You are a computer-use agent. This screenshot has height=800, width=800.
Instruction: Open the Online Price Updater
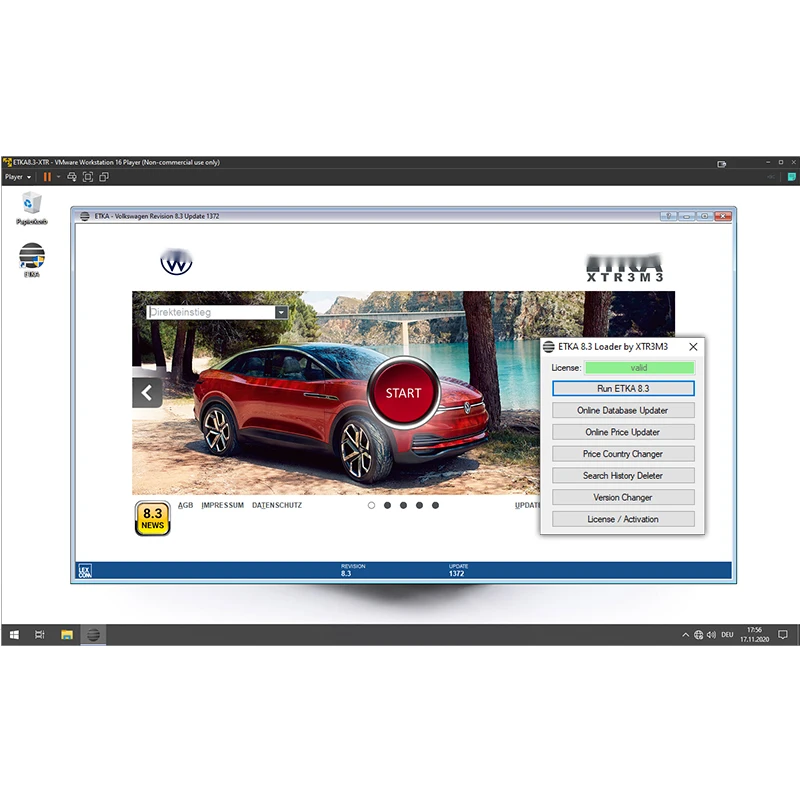pyautogui.click(x=623, y=432)
